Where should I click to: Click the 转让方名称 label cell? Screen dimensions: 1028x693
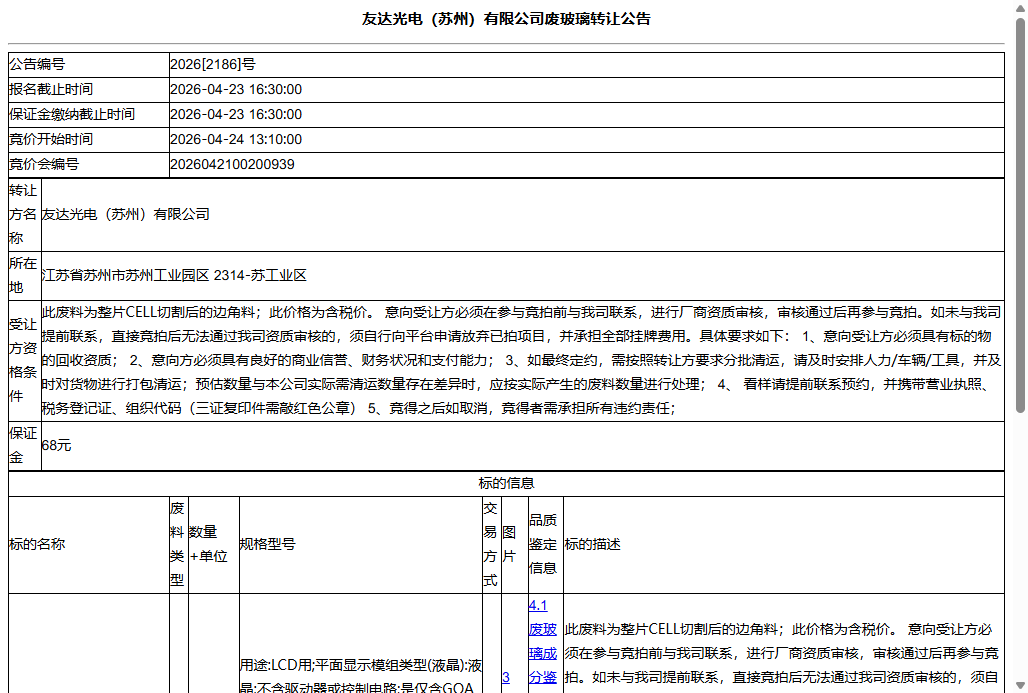(24, 214)
